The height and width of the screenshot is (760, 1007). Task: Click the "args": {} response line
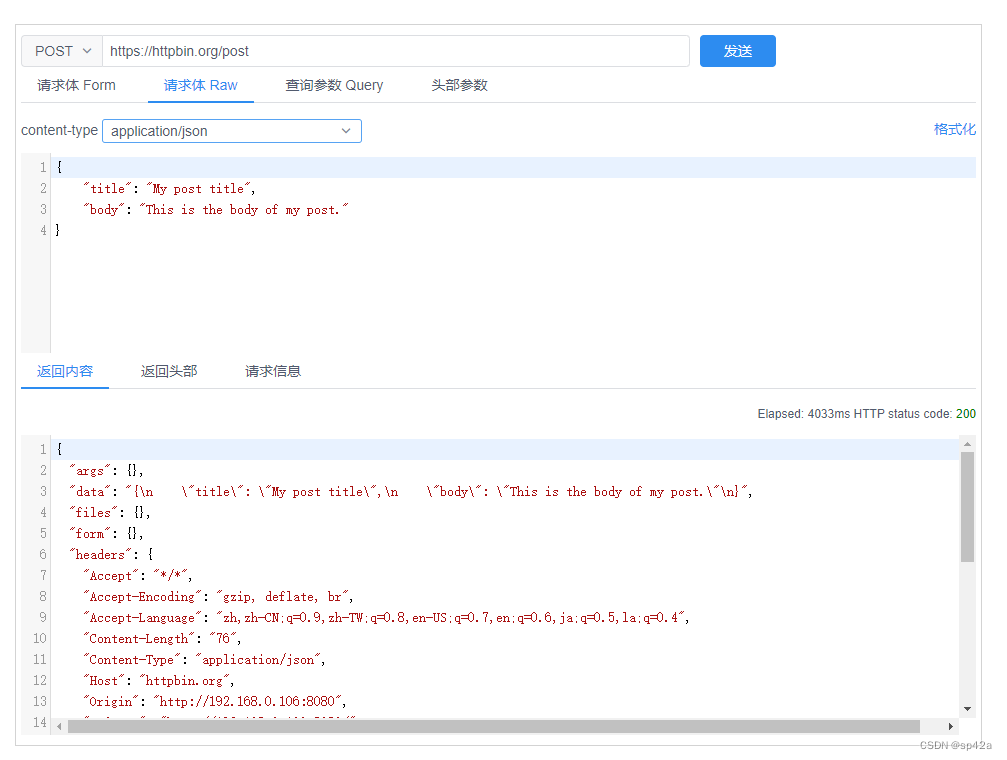106,470
